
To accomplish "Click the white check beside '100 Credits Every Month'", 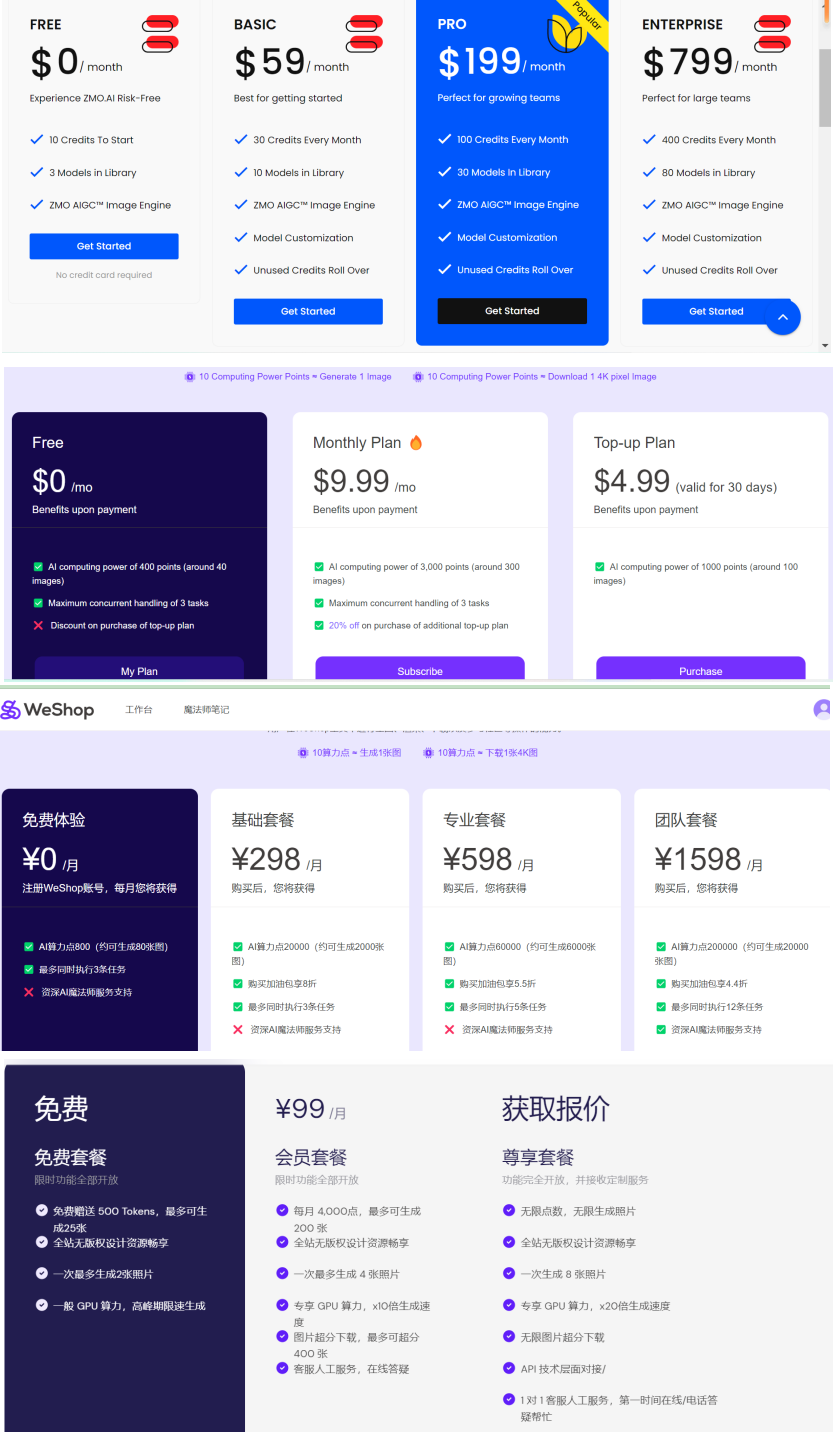I will 444,139.
